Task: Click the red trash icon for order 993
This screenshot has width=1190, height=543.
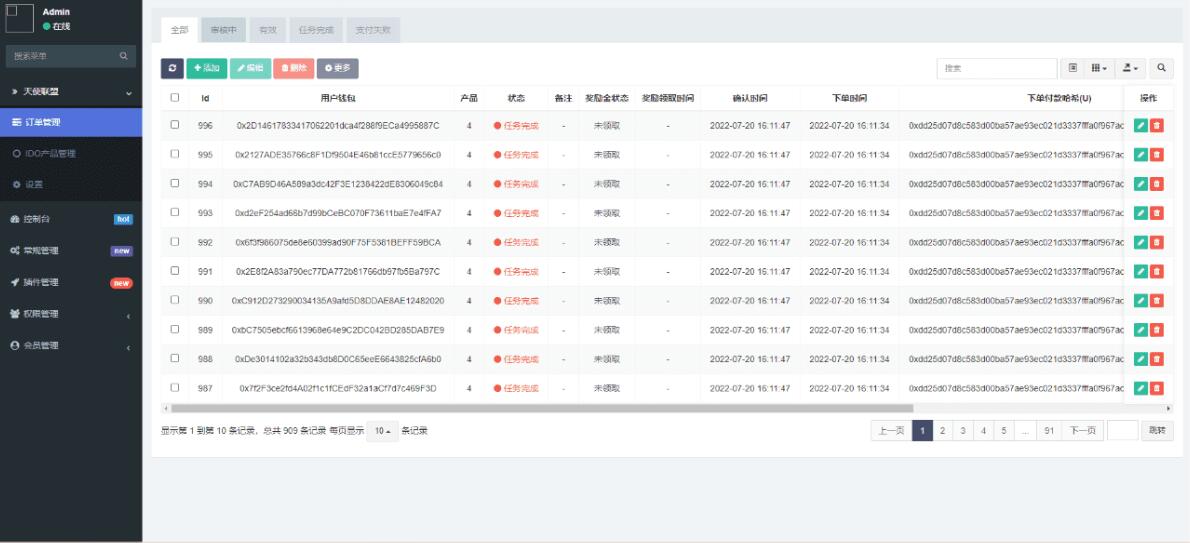Action: [x=1157, y=213]
